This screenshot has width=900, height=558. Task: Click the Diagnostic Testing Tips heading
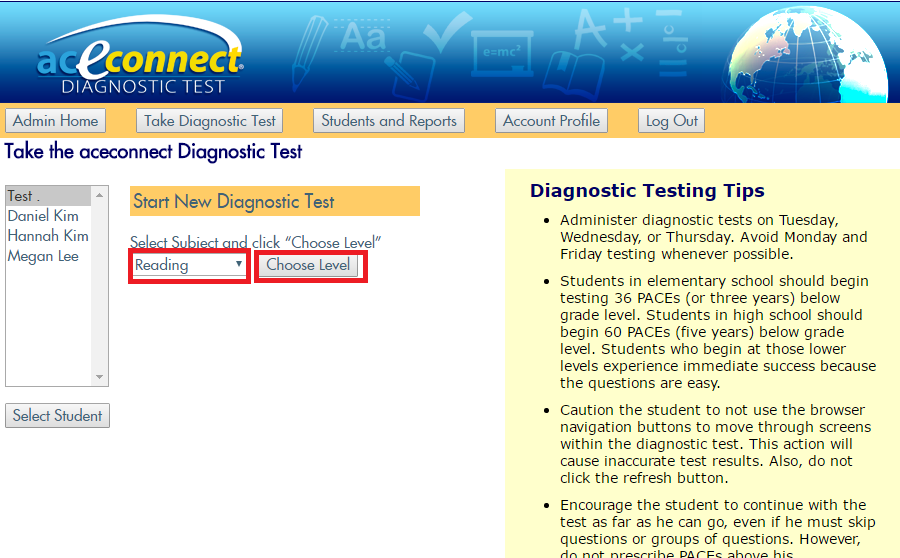click(647, 191)
